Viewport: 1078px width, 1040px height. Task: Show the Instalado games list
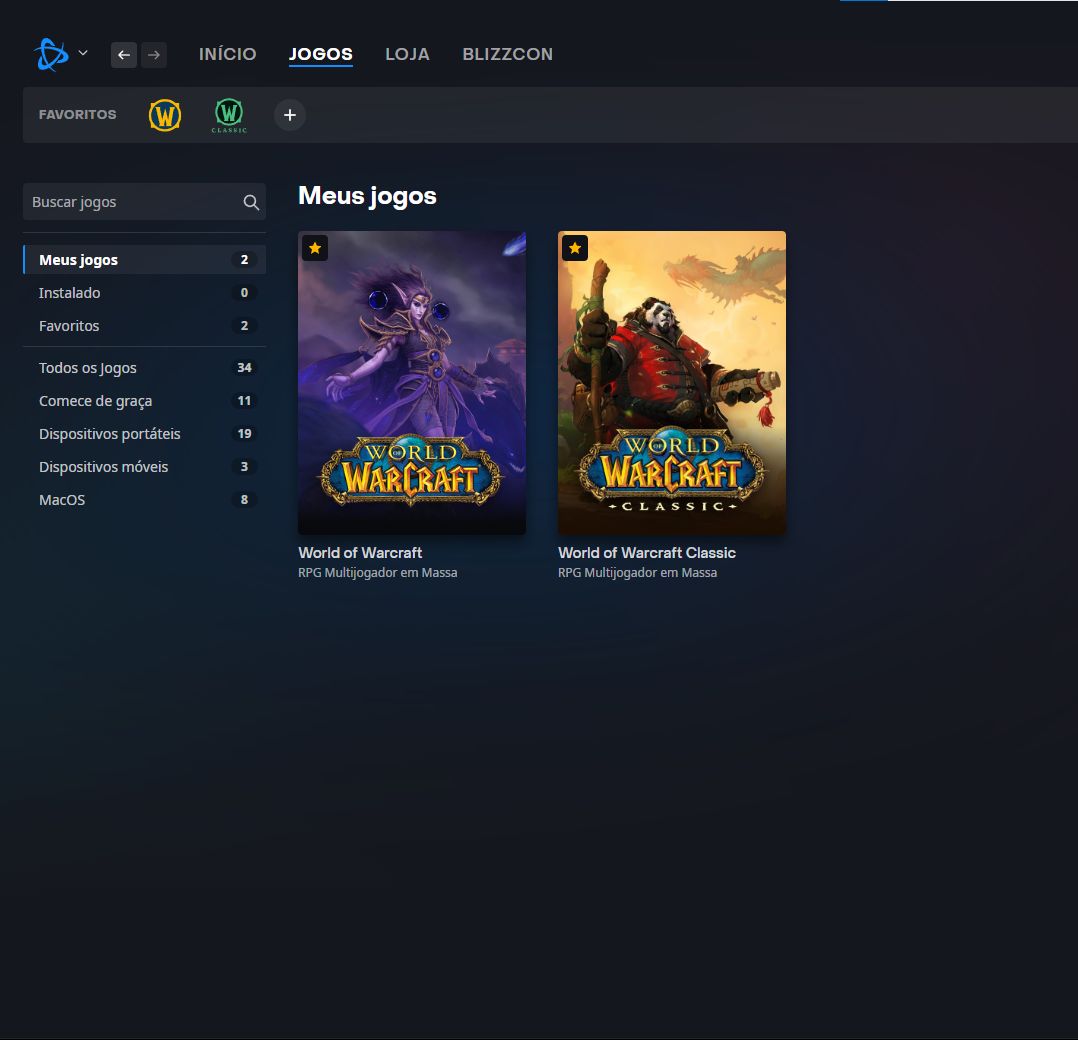point(144,293)
